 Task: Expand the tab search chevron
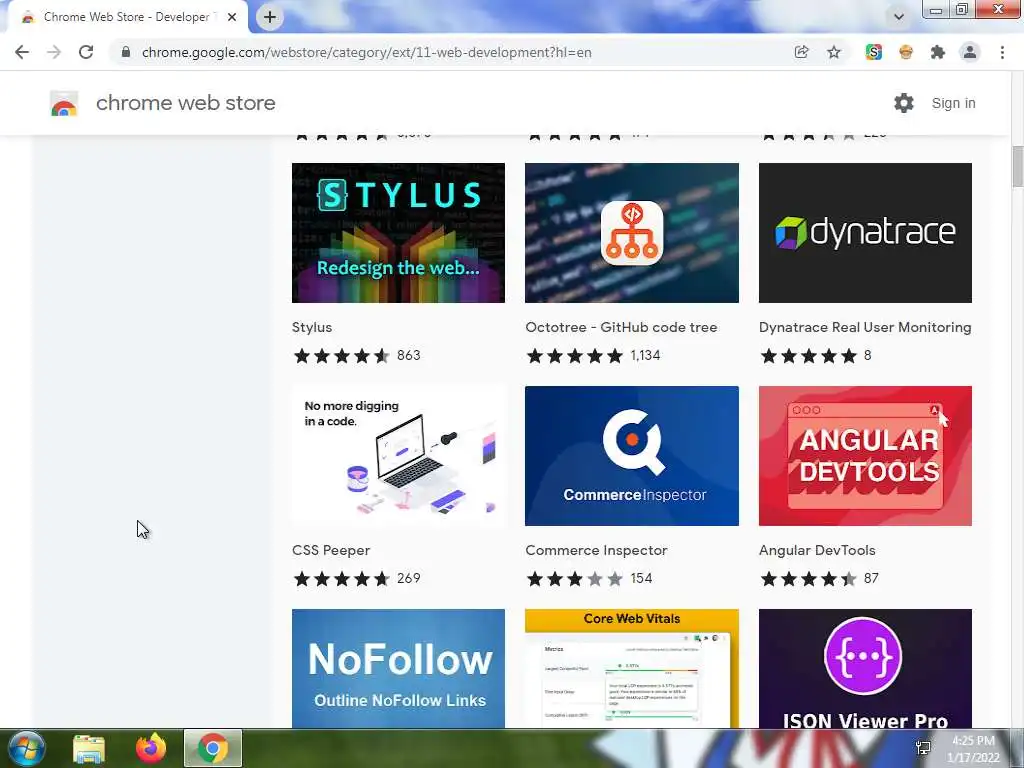point(899,17)
